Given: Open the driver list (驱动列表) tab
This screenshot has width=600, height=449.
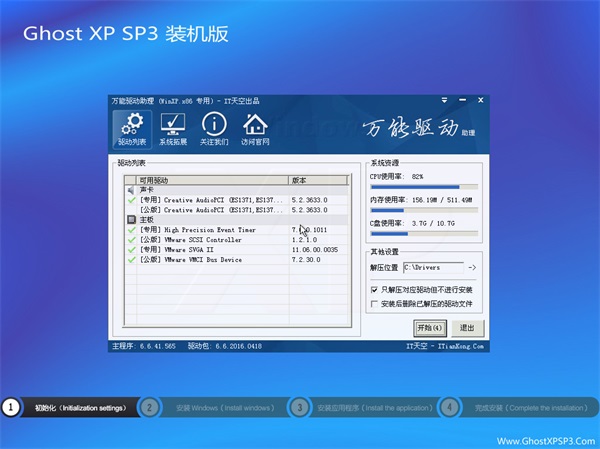Looking at the screenshot, I should (129, 130).
